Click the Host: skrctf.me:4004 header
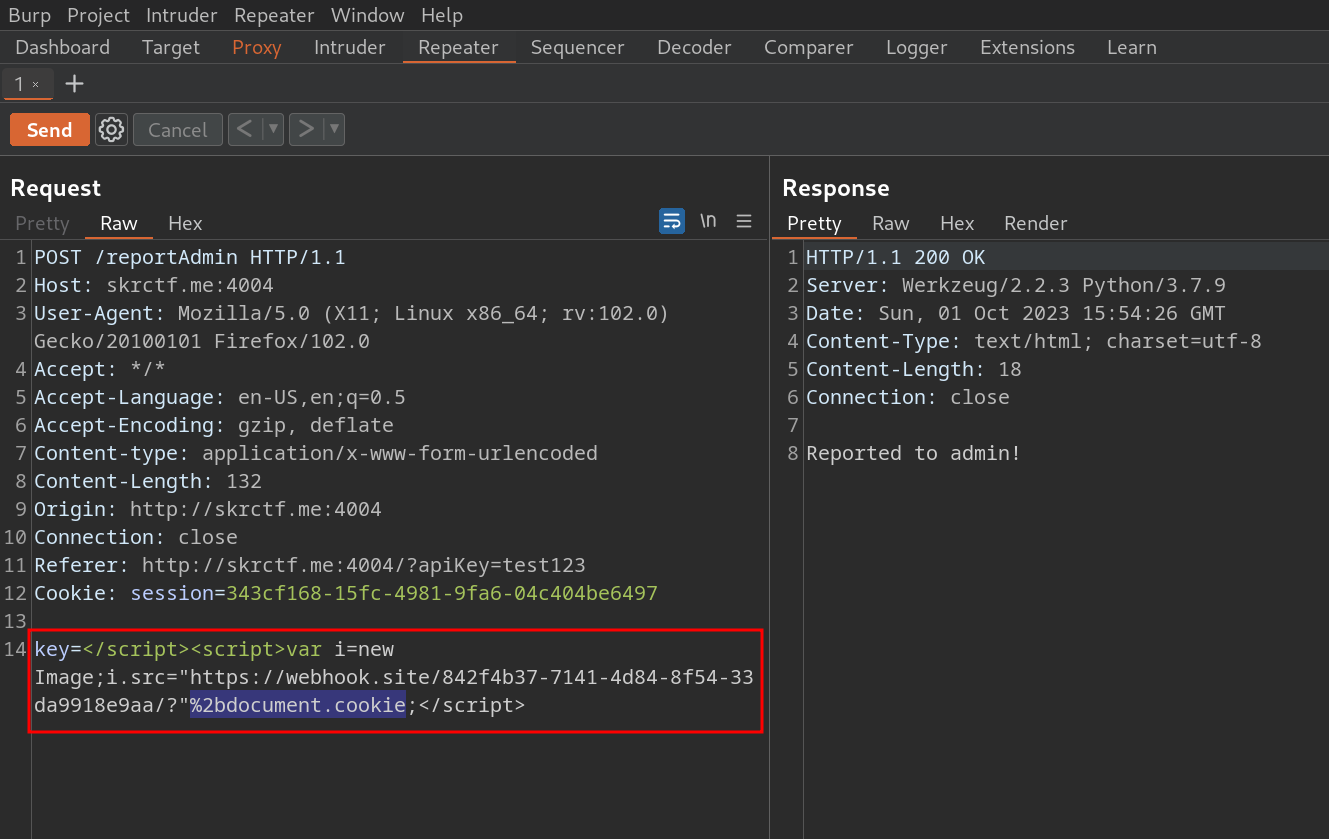The height and width of the screenshot is (839, 1329). pos(154,285)
